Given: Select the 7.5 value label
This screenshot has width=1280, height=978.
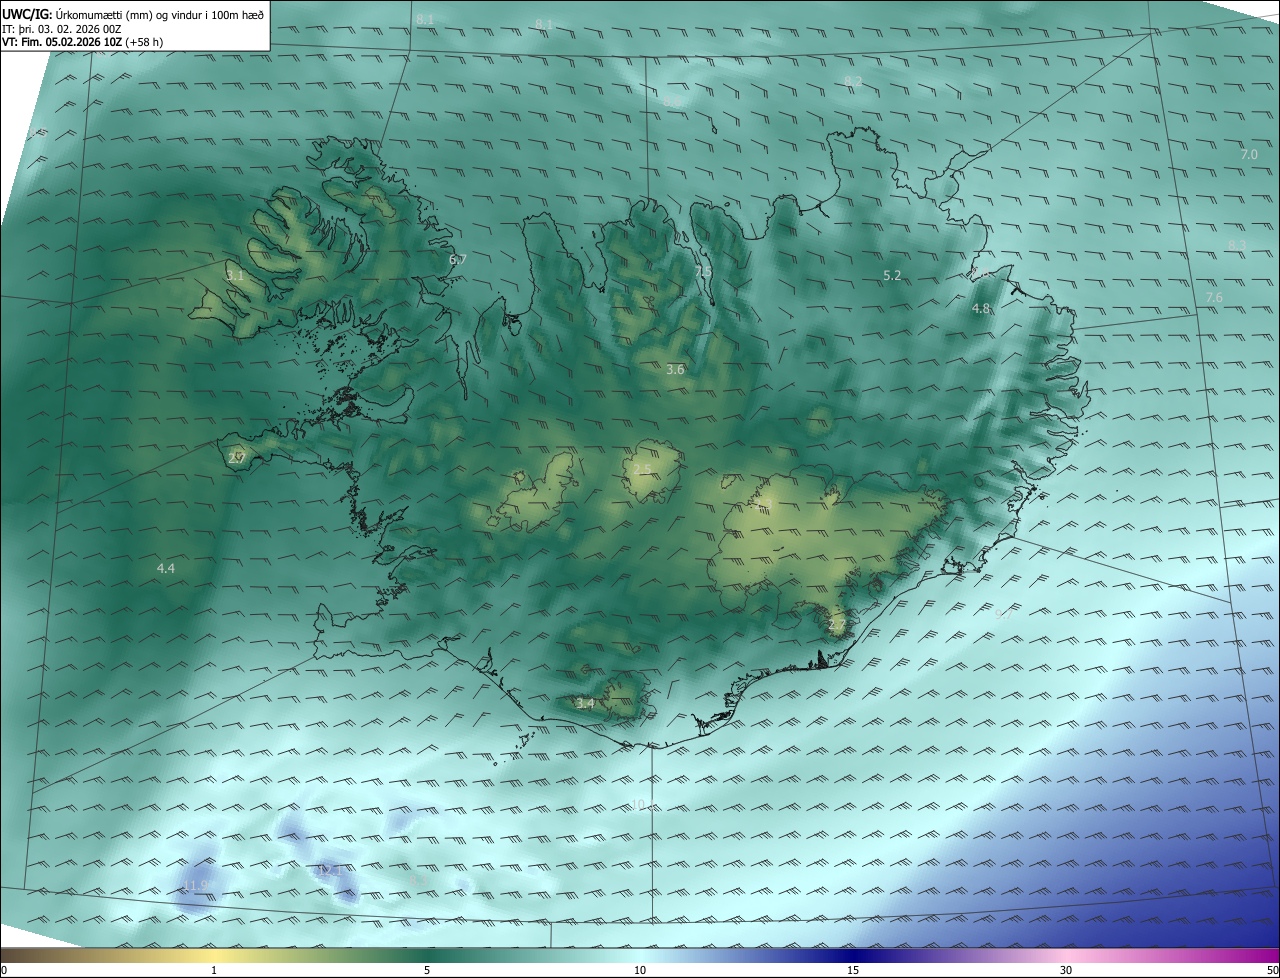Looking at the screenshot, I should click(704, 272).
